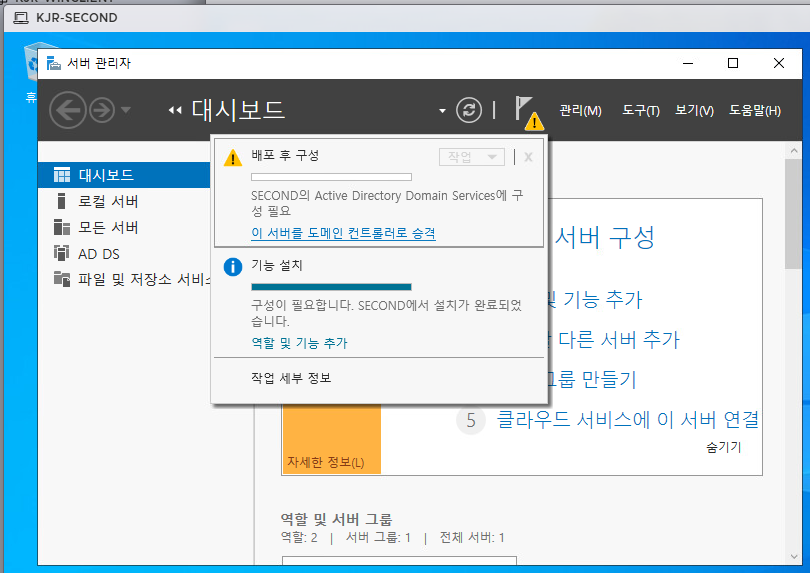
Task: Select AD DS in the sidebar
Action: tap(124, 254)
